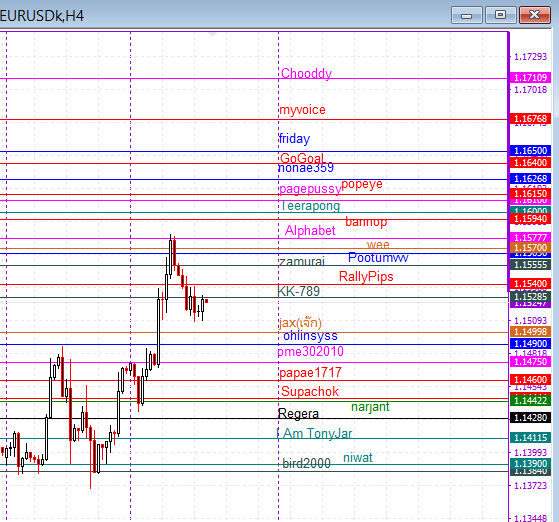Click the friday blue line label
Viewport: 559px width, 522px height.
click(294, 138)
